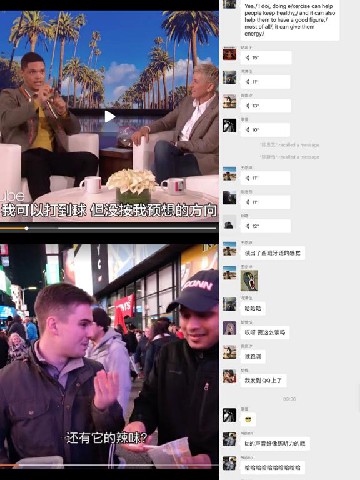360x480 pixels.
Task: Click the 00:20 timestamp in the chat
Action: pos(289,399)
